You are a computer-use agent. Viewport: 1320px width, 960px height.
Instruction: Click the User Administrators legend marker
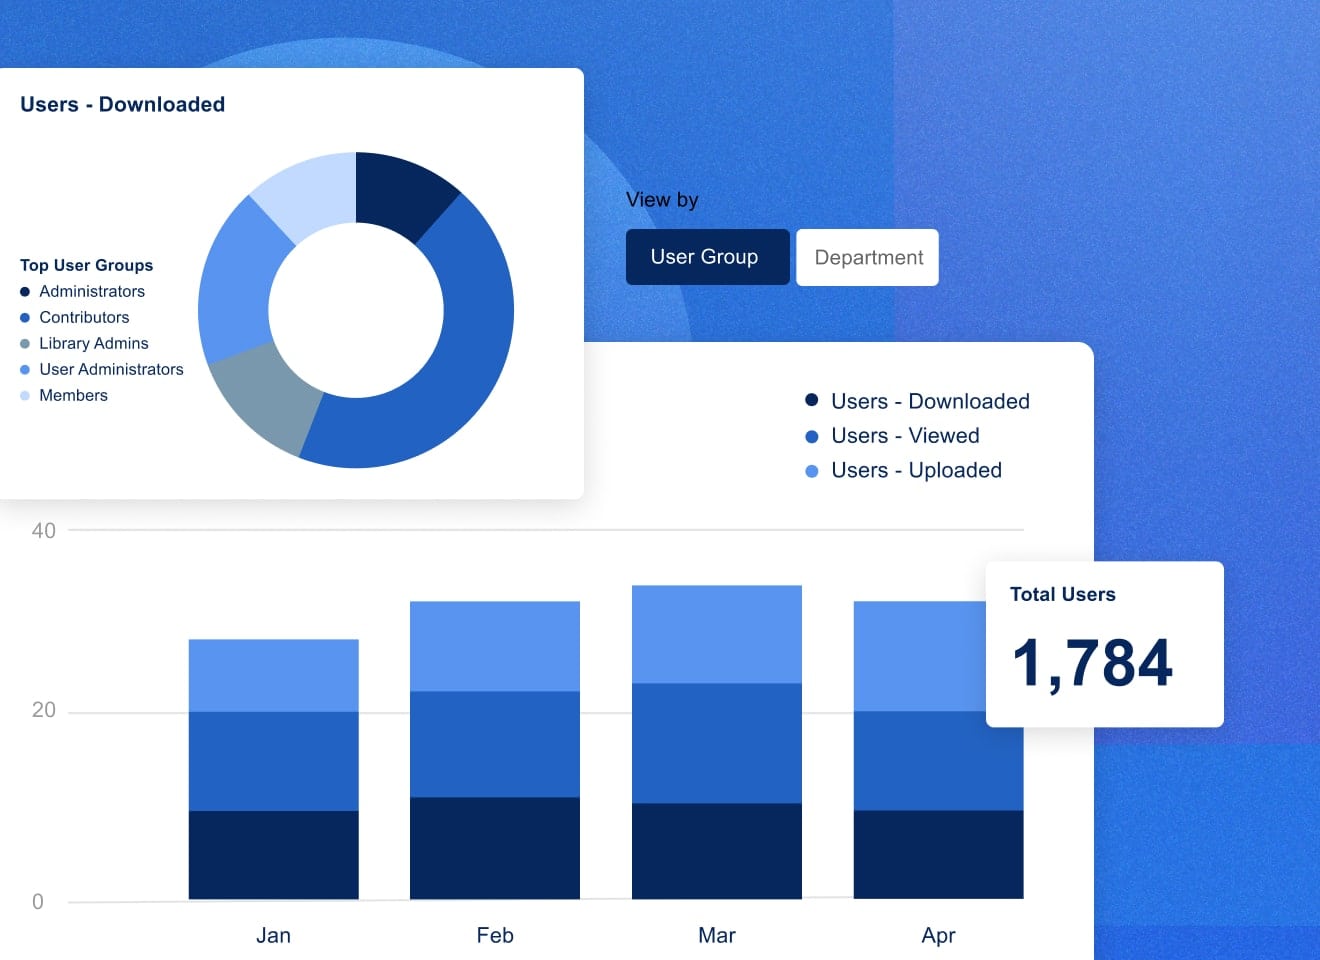pyautogui.click(x=25, y=369)
